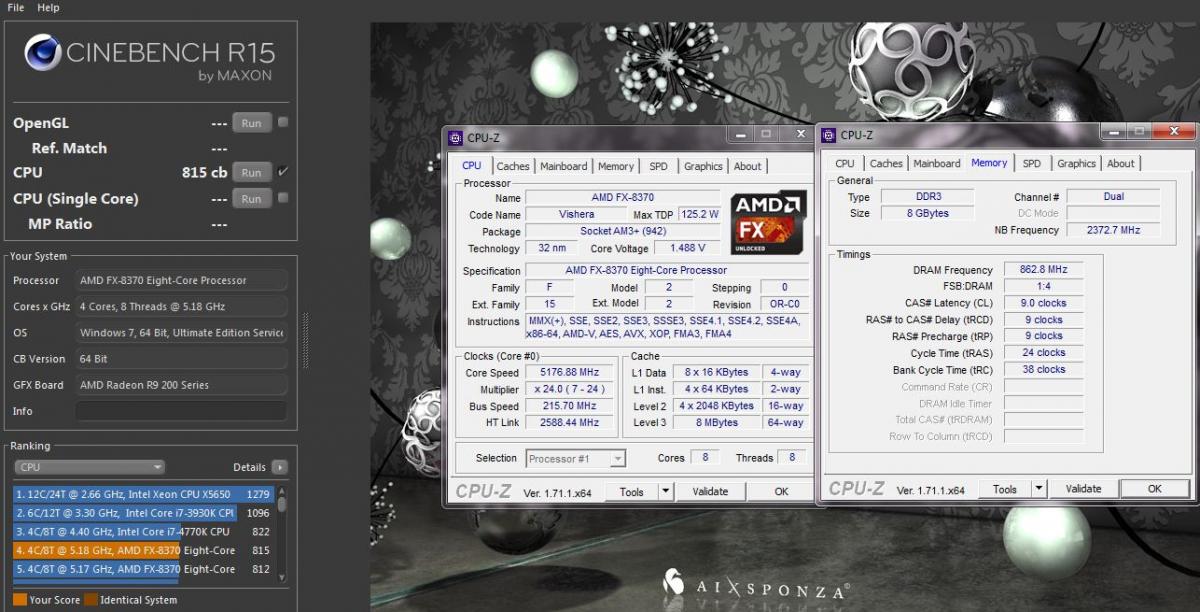This screenshot has height=612, width=1200.
Task: Switch to Mainboard tab in left CPU-Z
Action: [x=564, y=166]
